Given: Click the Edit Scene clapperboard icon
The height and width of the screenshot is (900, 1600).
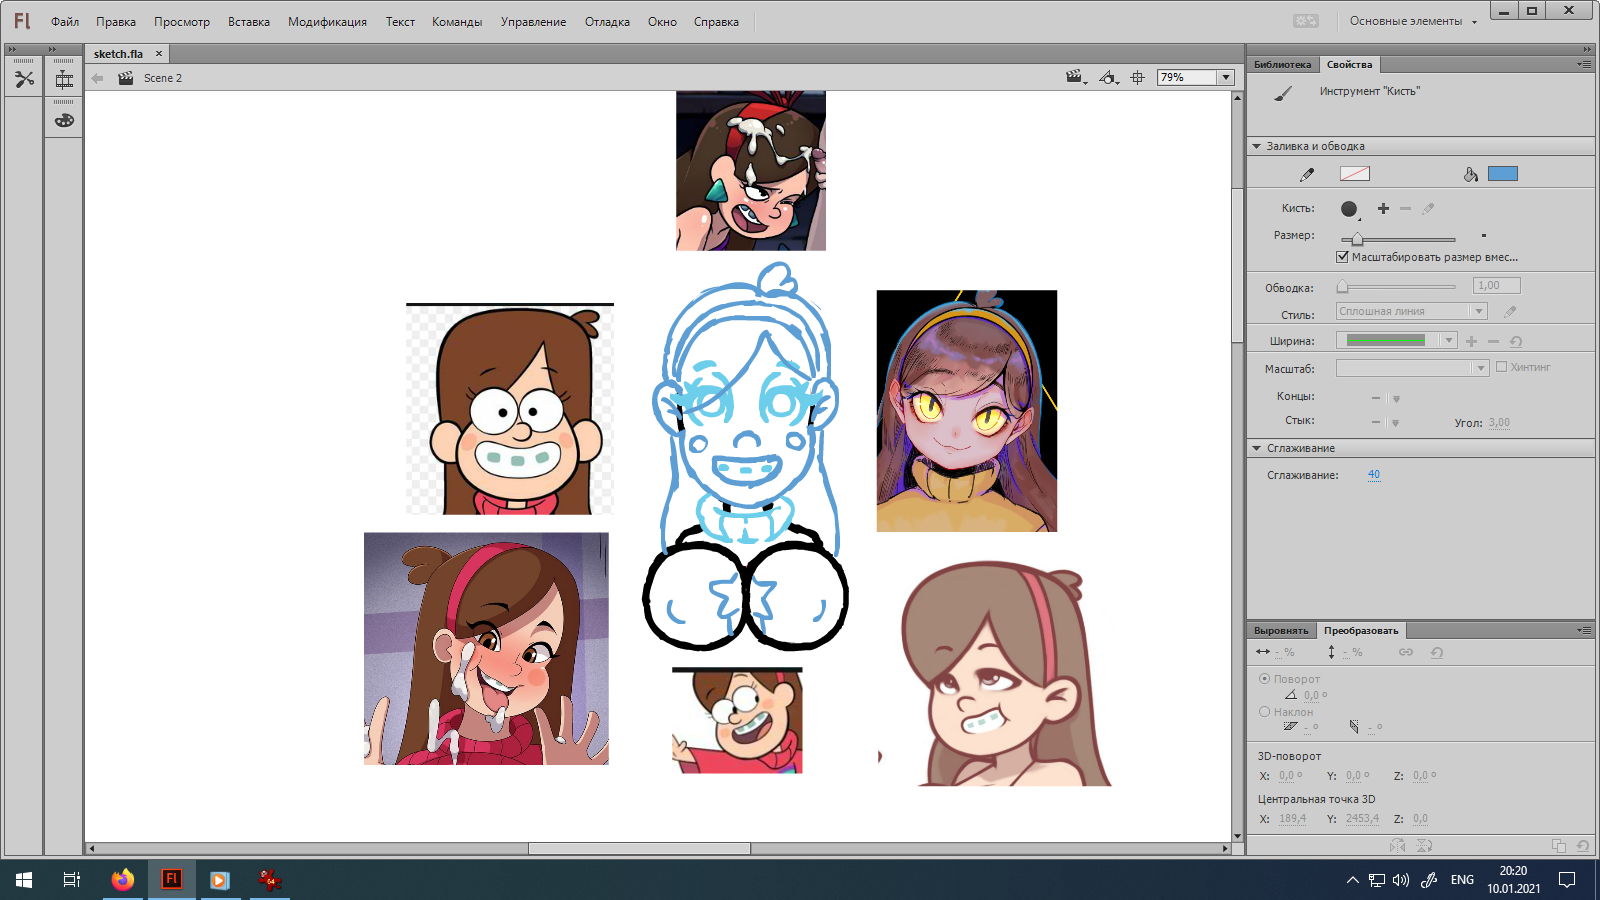Looking at the screenshot, I should click(x=1075, y=77).
